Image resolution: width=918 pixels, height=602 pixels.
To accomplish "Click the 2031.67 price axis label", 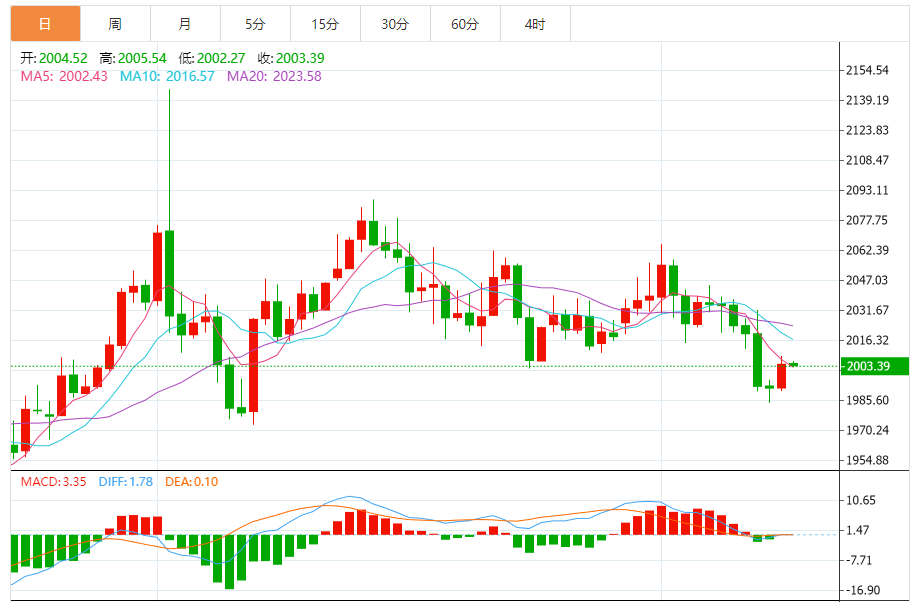I will (867, 310).
